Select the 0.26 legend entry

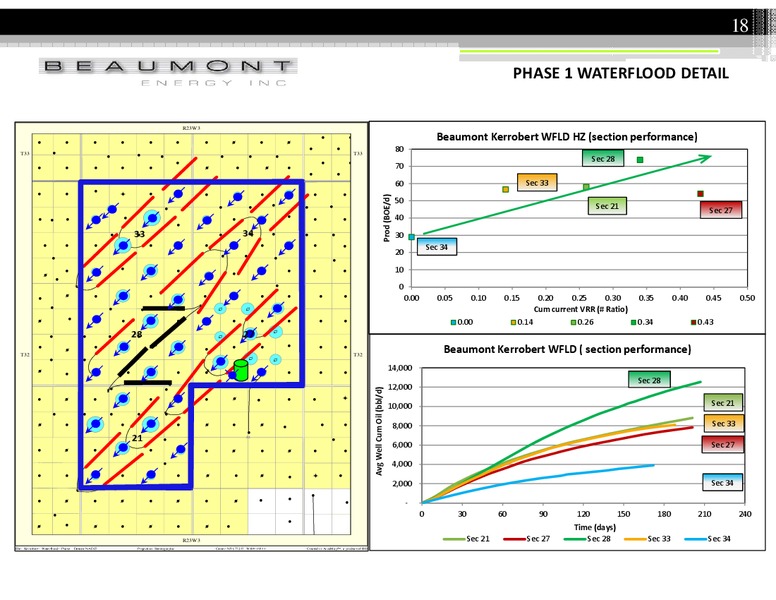(582, 322)
